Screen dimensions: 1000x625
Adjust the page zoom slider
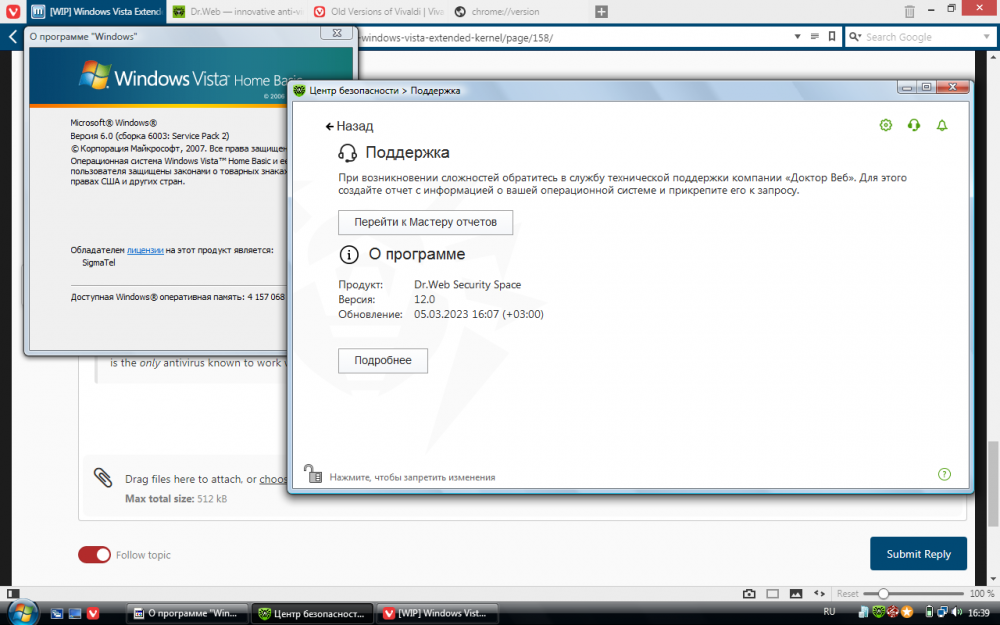click(883, 594)
